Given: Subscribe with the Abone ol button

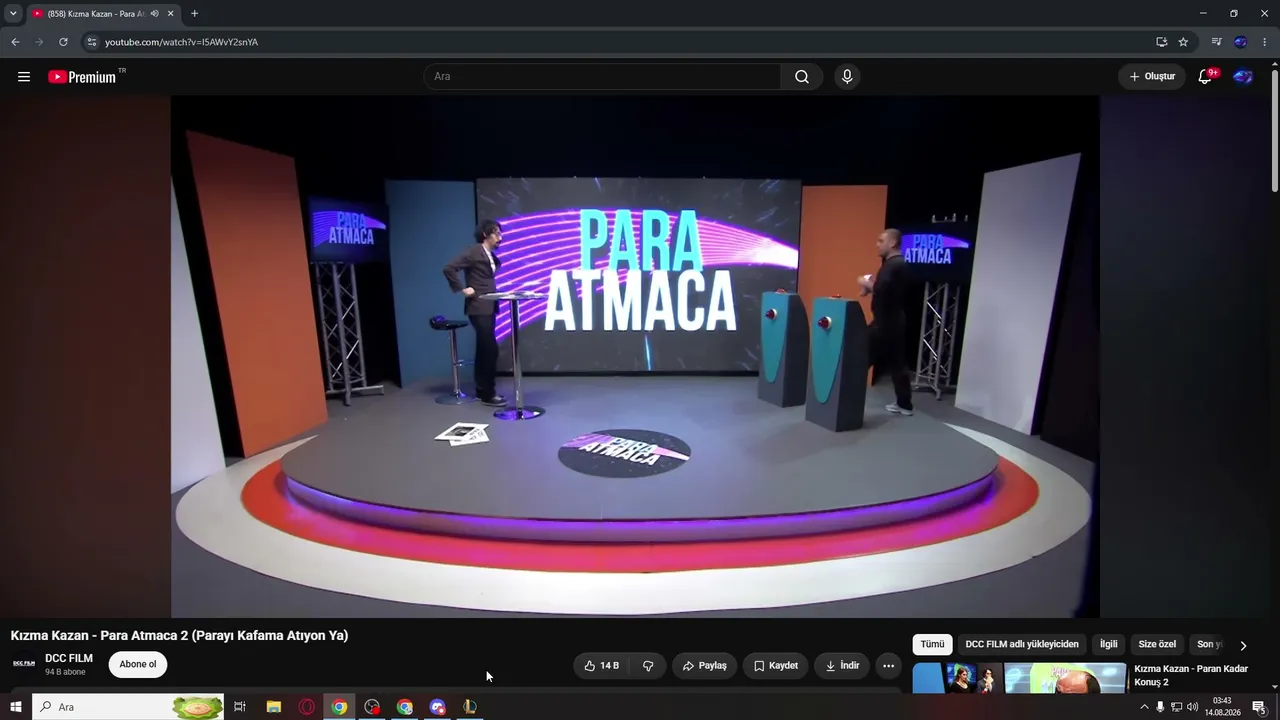Looking at the screenshot, I should click(138, 664).
